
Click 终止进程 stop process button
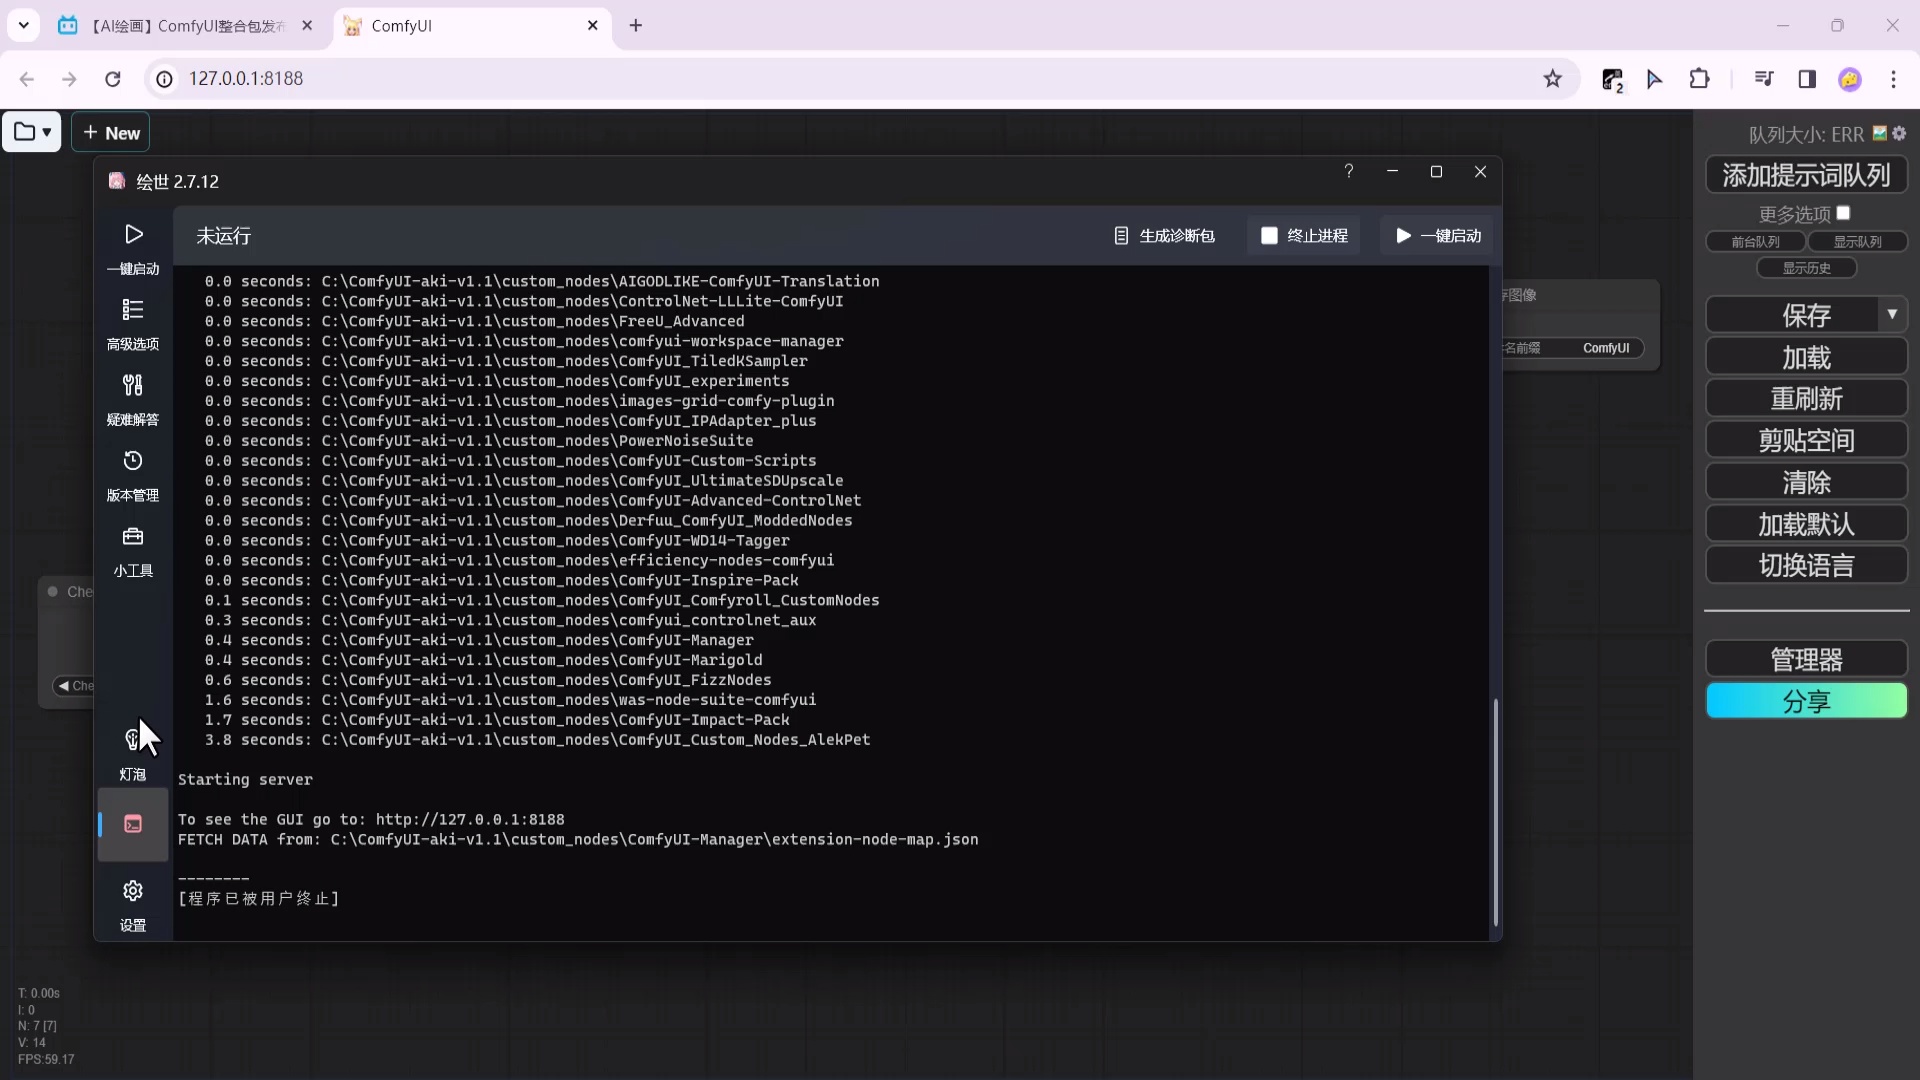coord(1304,236)
